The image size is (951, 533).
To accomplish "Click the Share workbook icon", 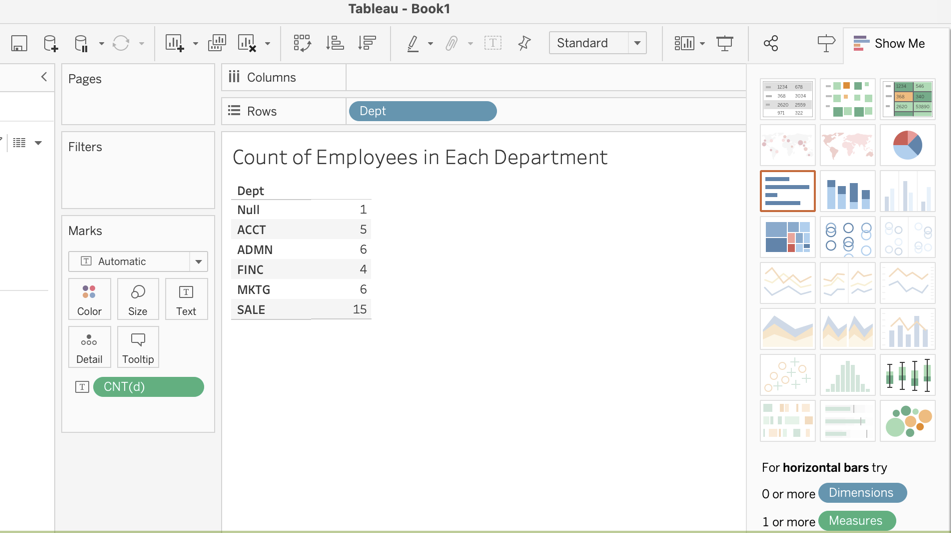I will tap(770, 43).
